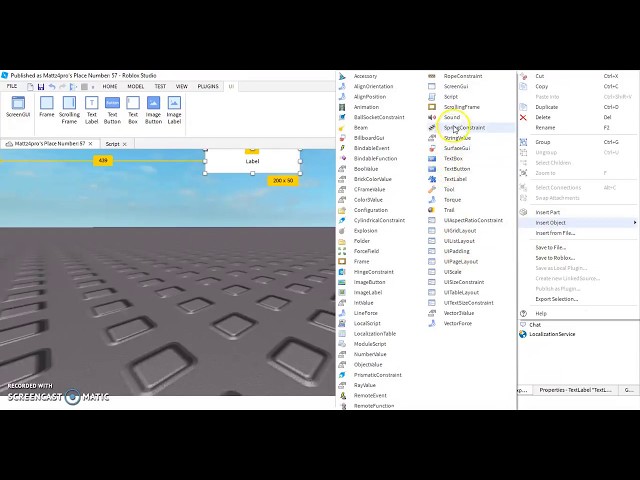The image size is (640, 480).
Task: Insert an Animation object
Action: click(366, 107)
